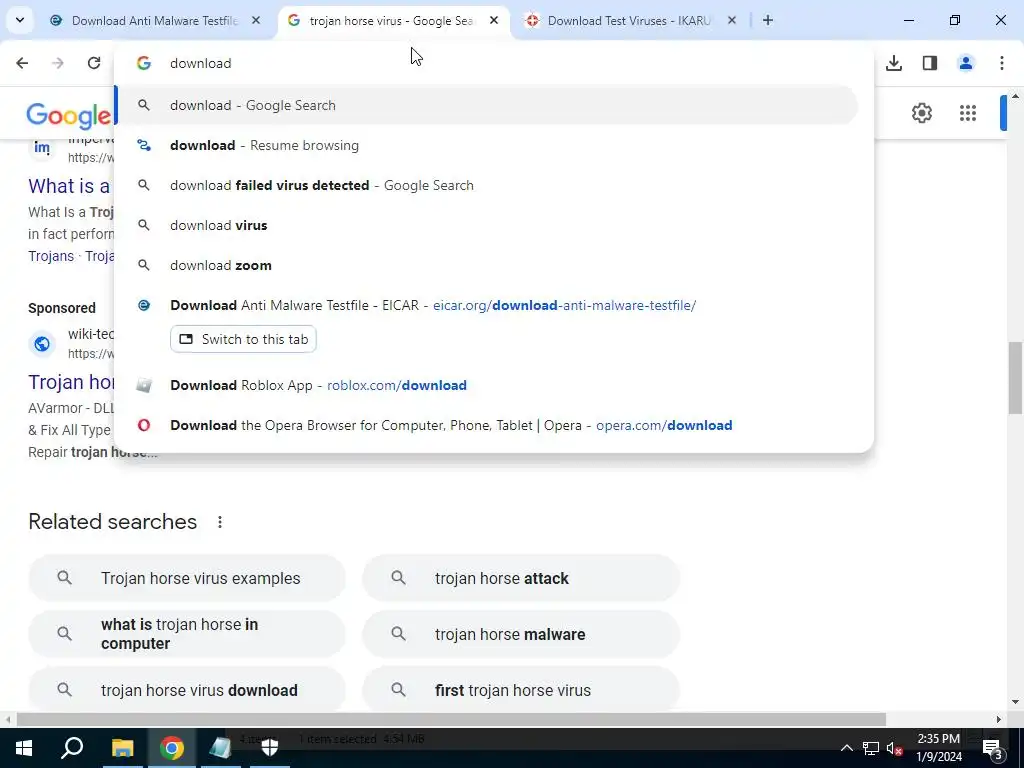Screen dimensions: 1024x768
Task: Click the horizontal scrollbar thumb
Action: coord(451,719)
